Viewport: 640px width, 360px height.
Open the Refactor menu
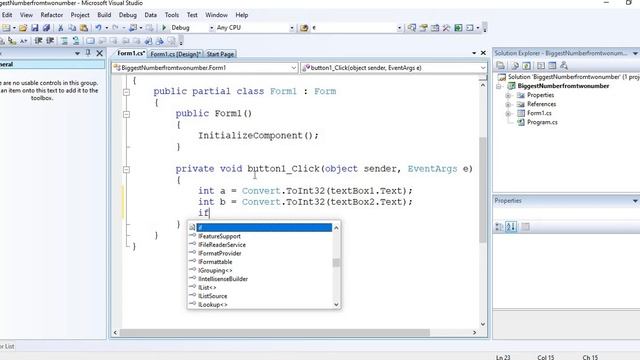[51, 15]
